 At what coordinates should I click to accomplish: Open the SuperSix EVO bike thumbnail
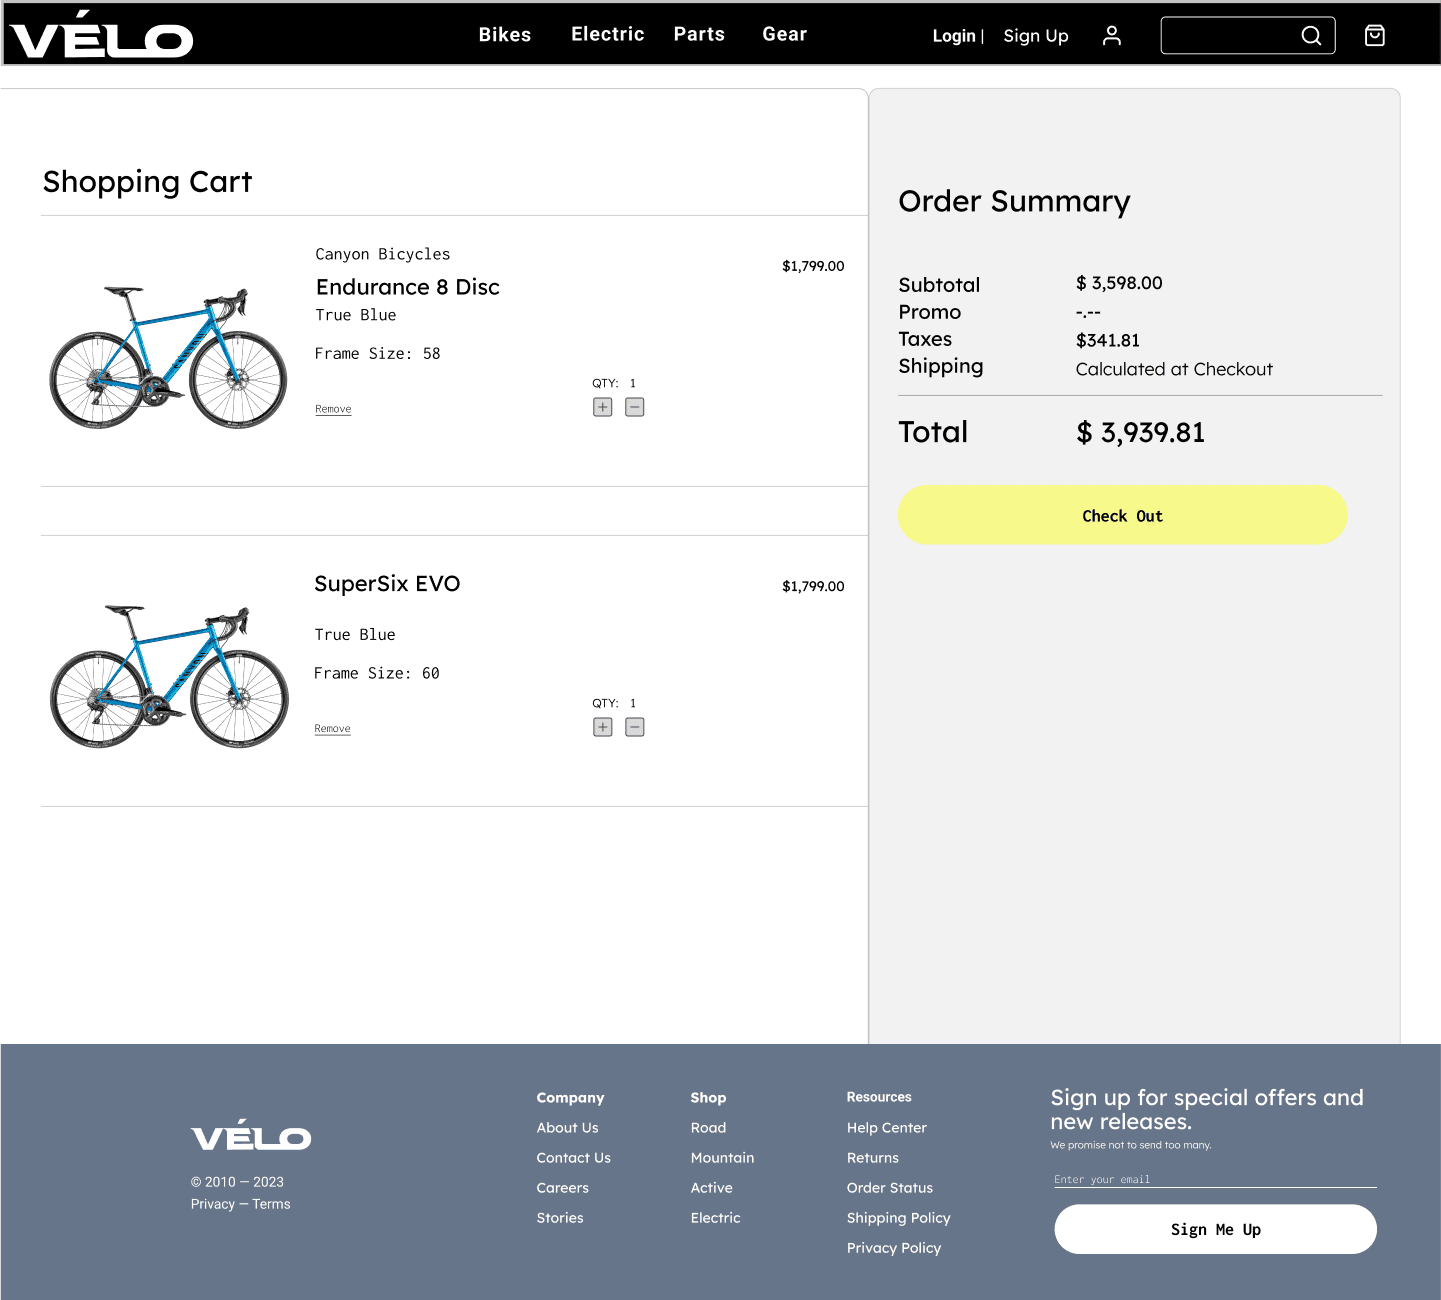tap(169, 676)
